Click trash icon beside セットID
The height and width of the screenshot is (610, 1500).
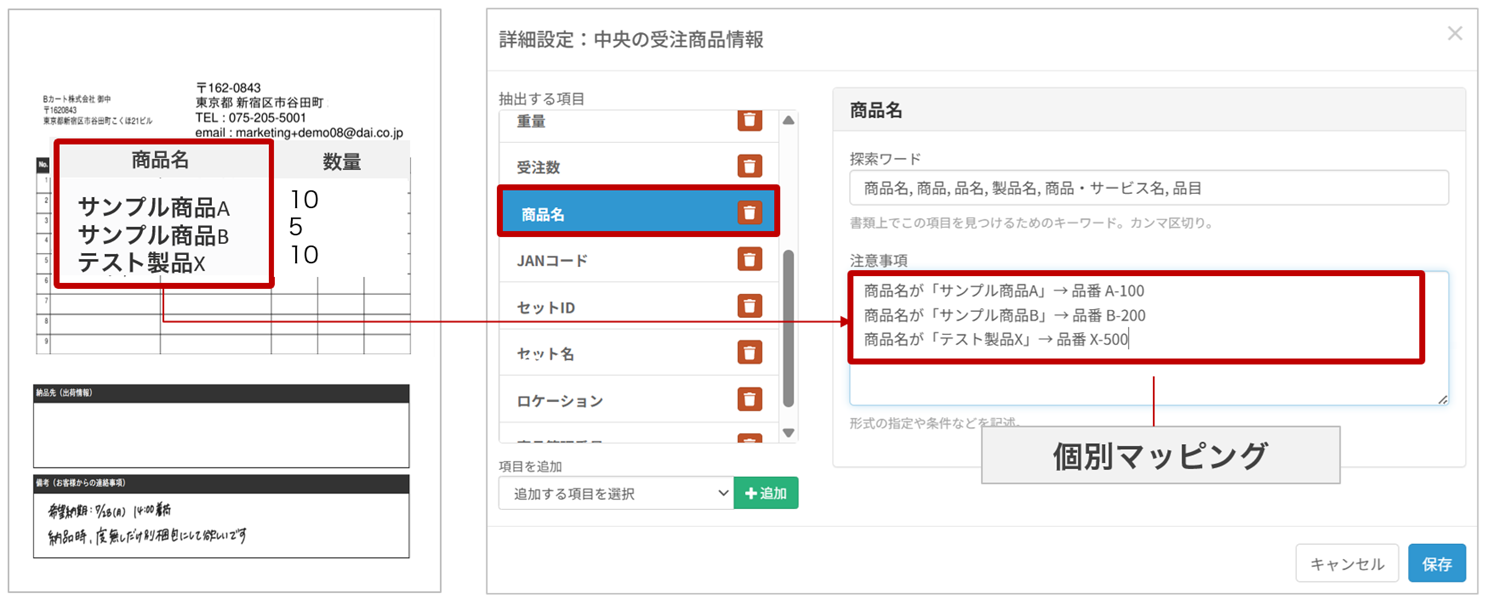pos(750,306)
